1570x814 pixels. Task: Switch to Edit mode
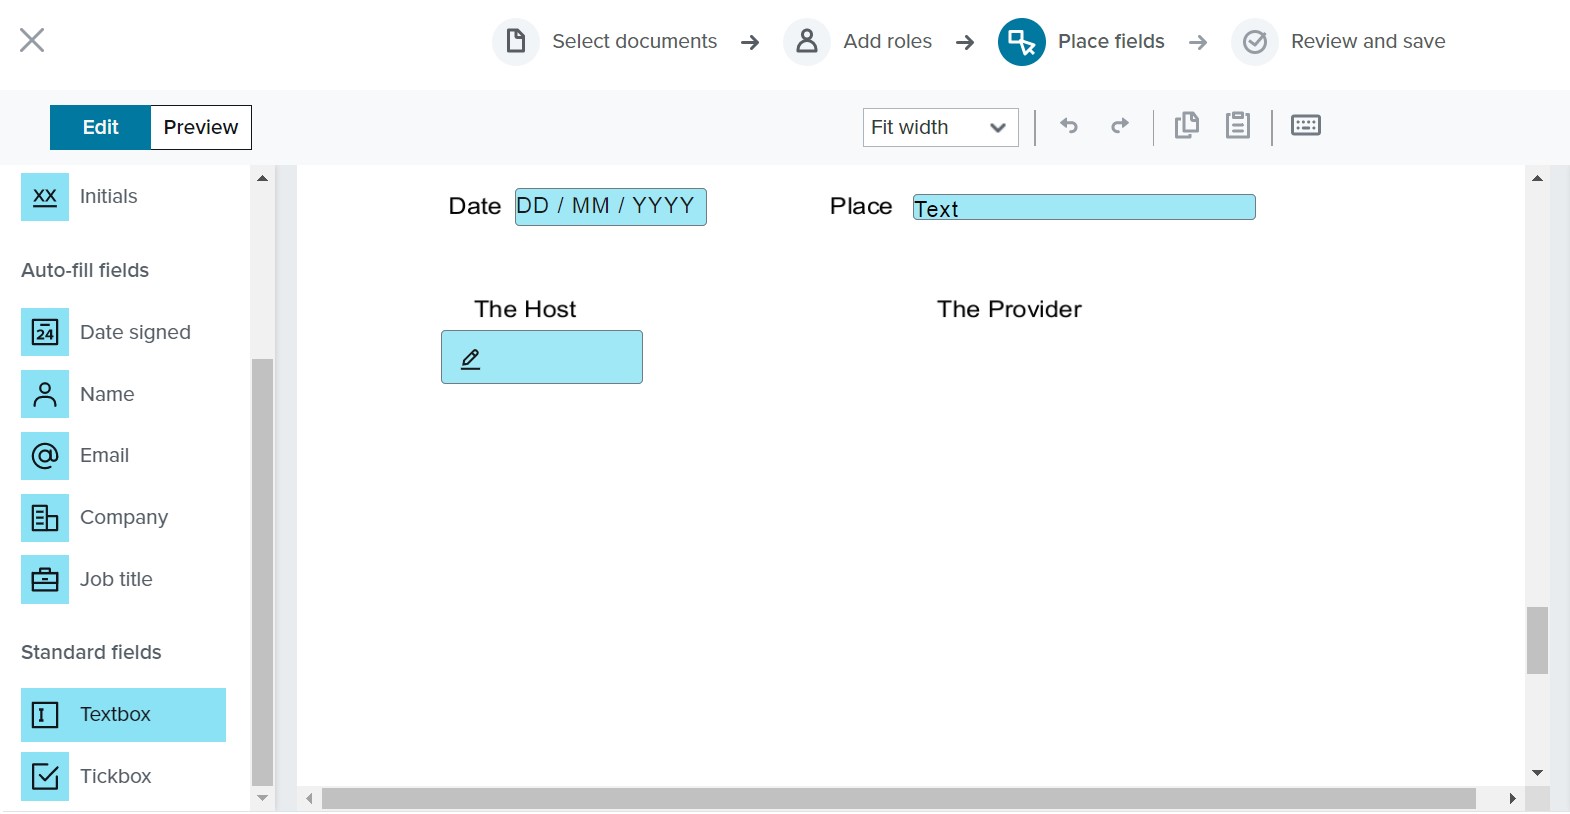coord(100,127)
